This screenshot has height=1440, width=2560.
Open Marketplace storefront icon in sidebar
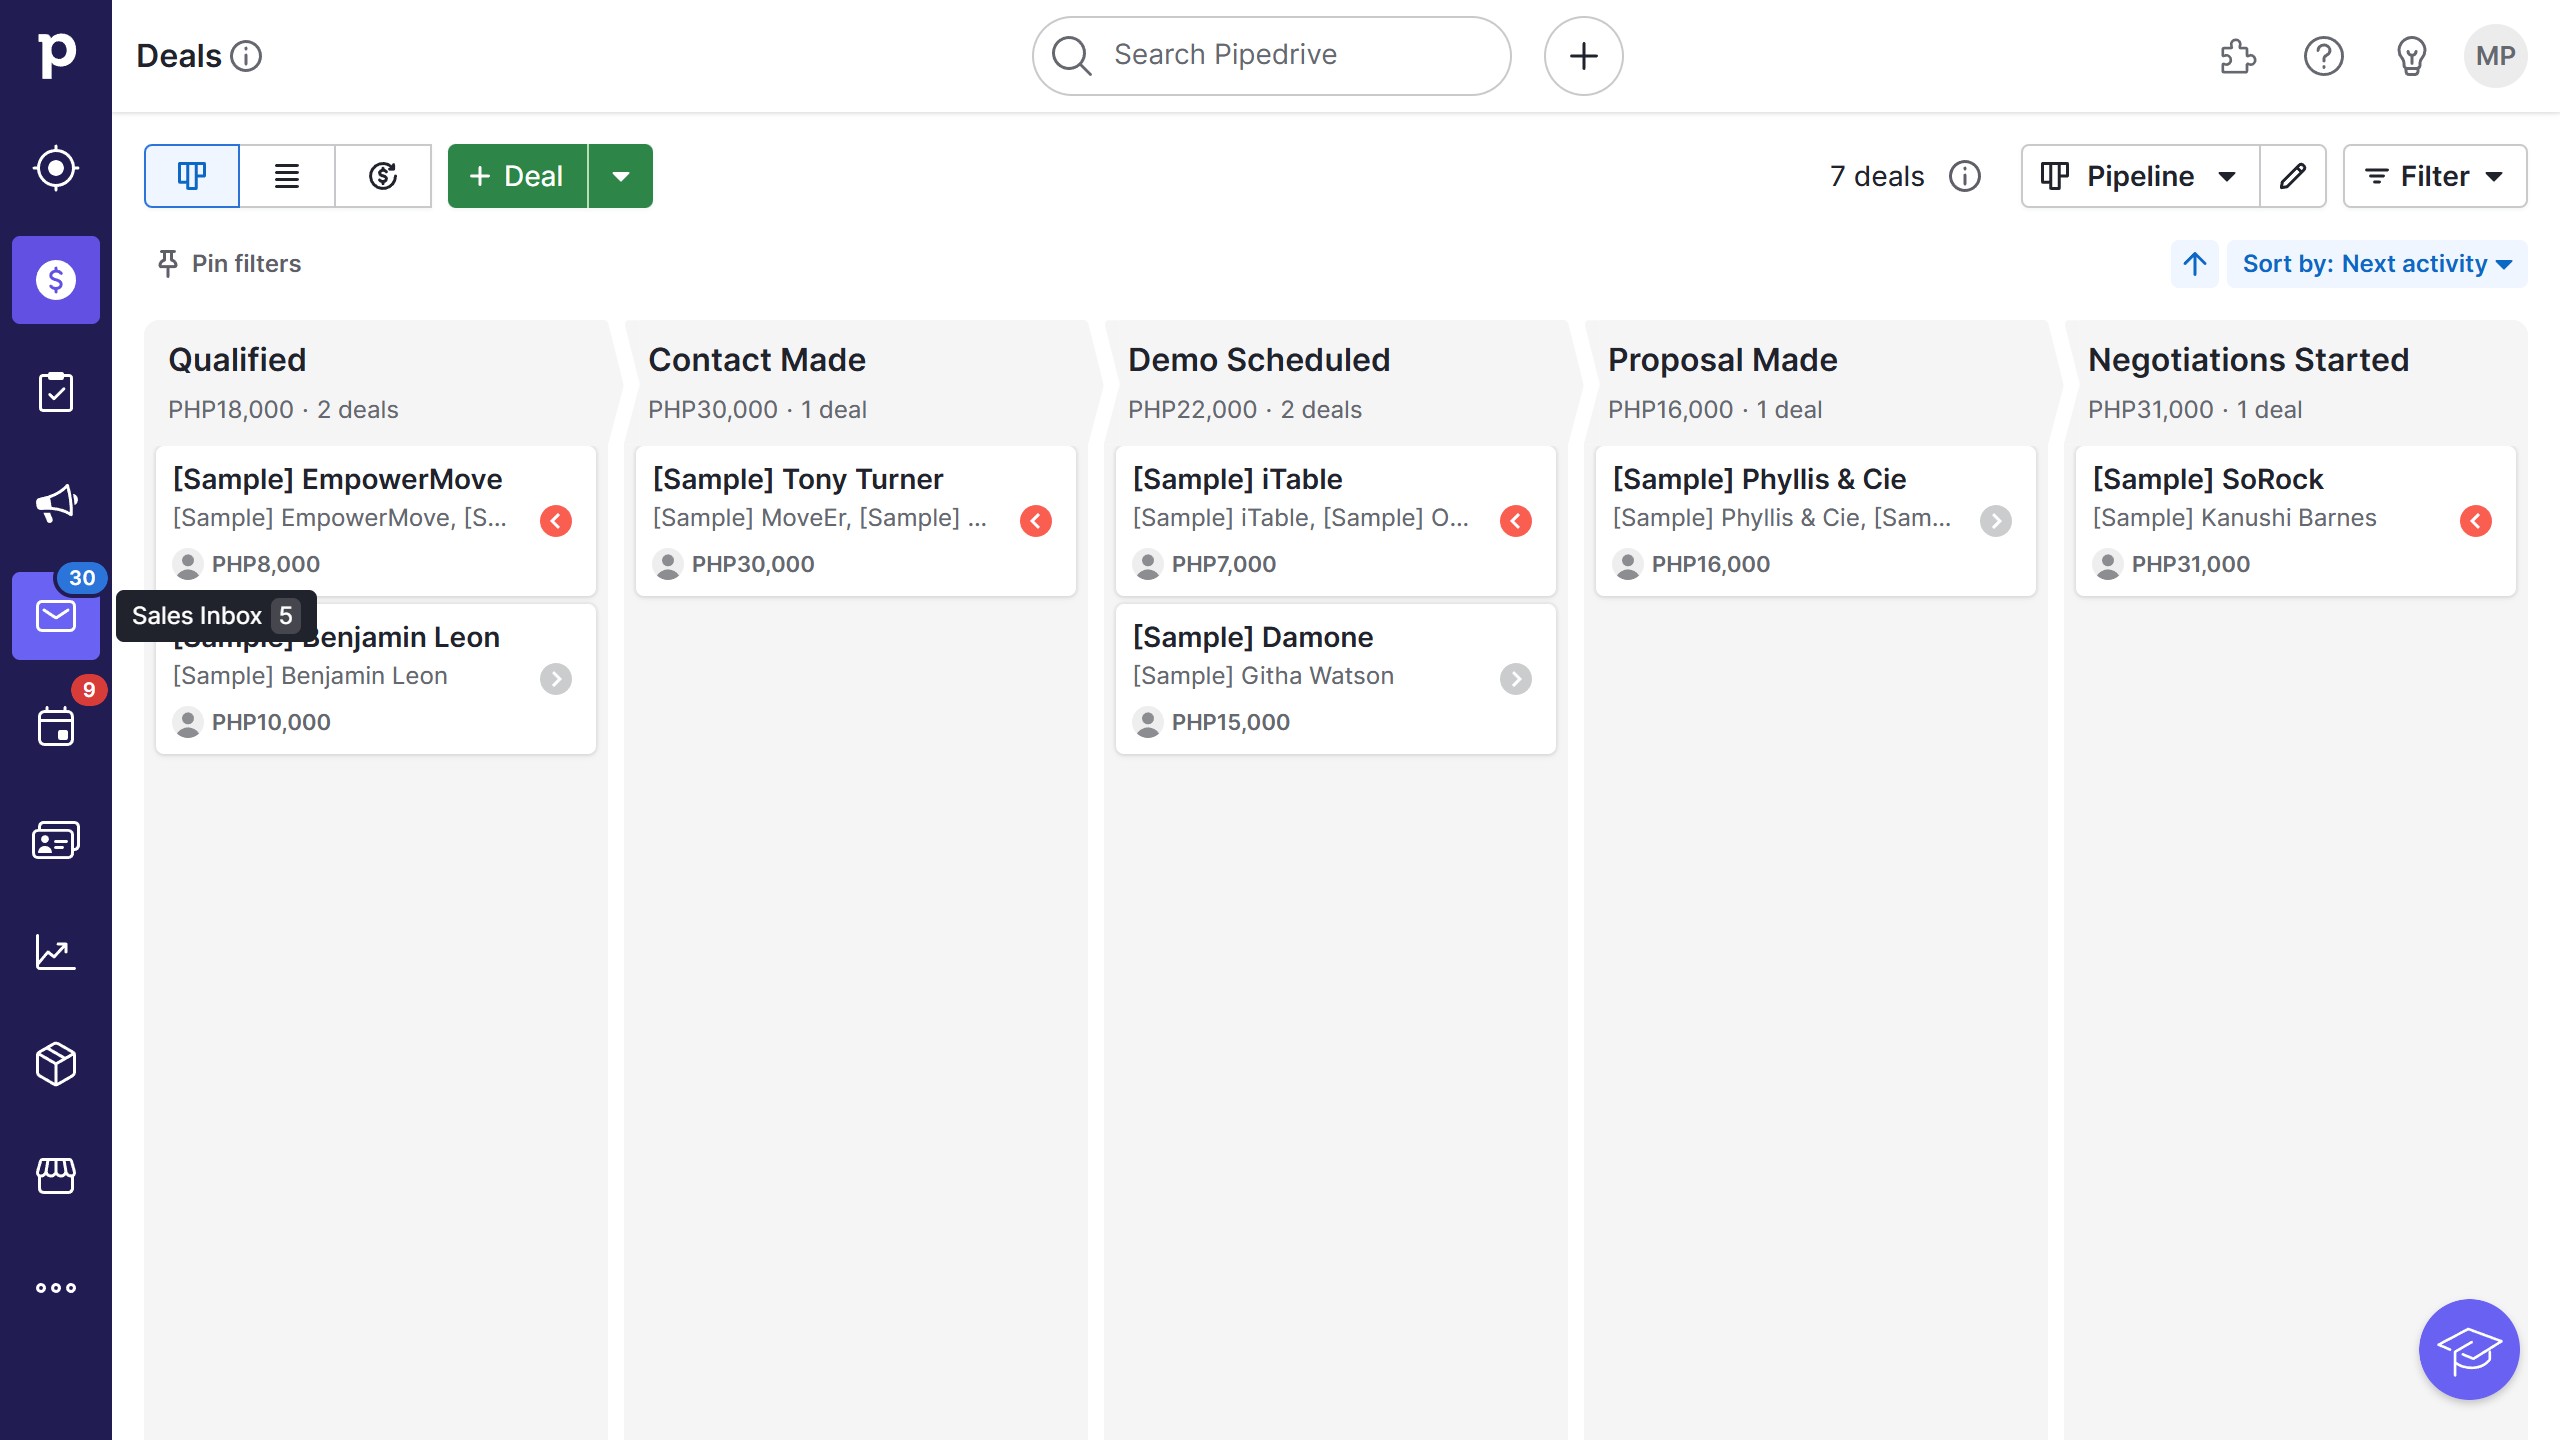[x=56, y=1176]
